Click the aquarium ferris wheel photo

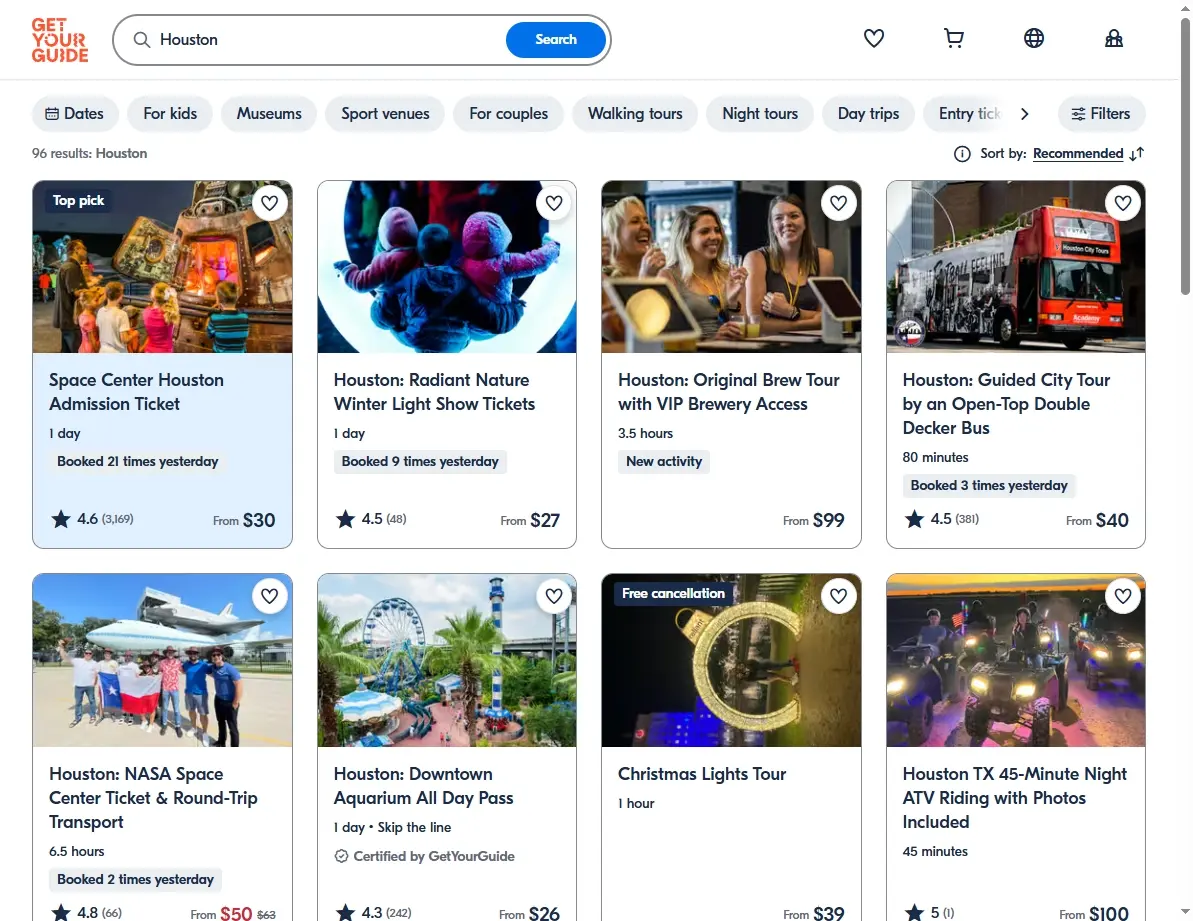(x=447, y=660)
